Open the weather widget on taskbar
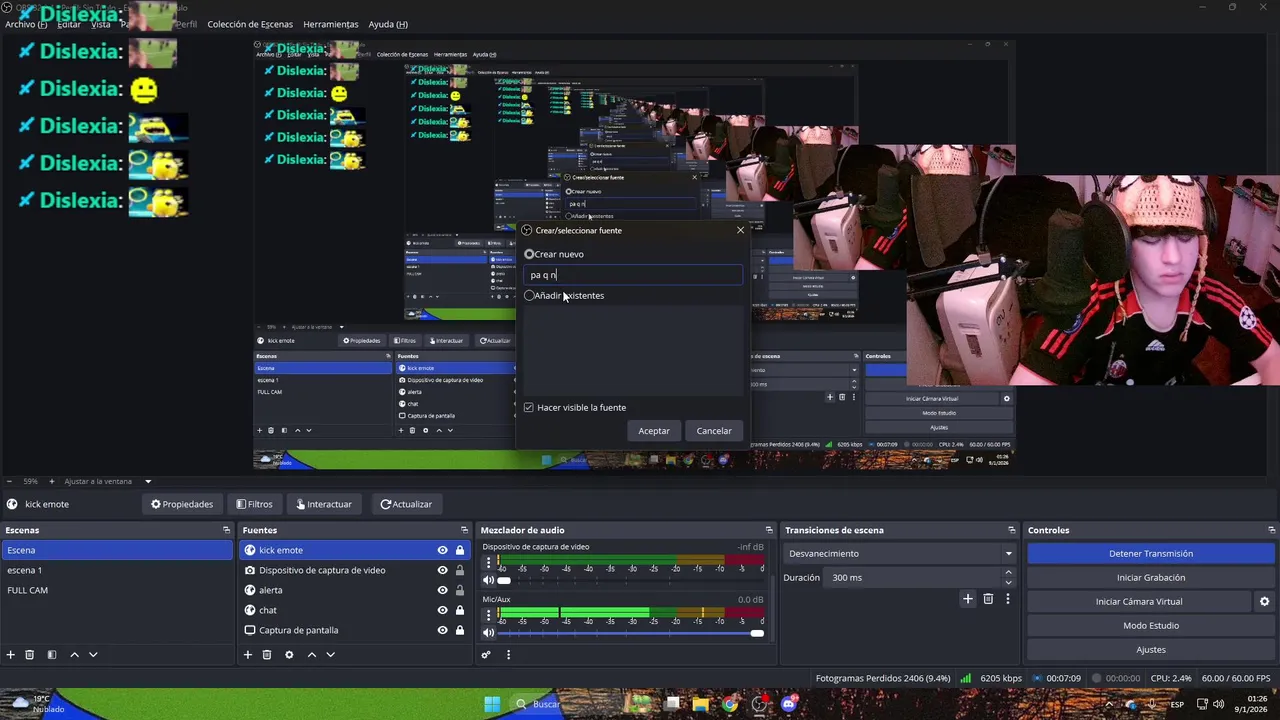The width and height of the screenshot is (1280, 720). pyautogui.click(x=38, y=704)
